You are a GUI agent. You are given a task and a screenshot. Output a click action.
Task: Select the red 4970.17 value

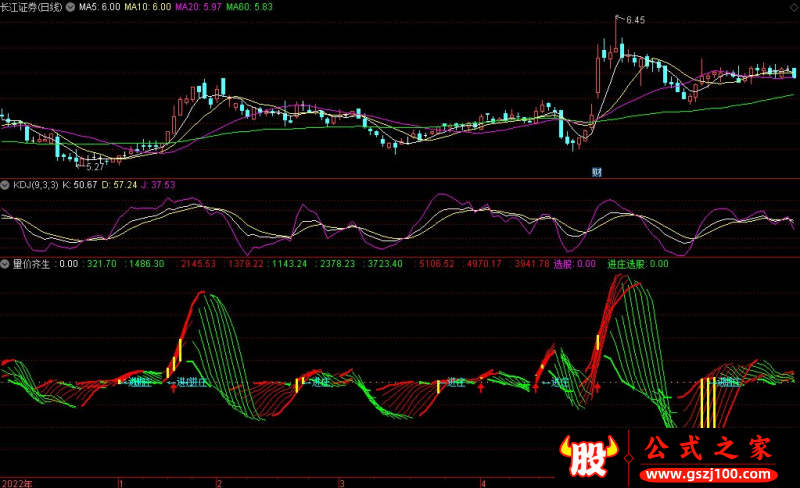[x=484, y=264]
